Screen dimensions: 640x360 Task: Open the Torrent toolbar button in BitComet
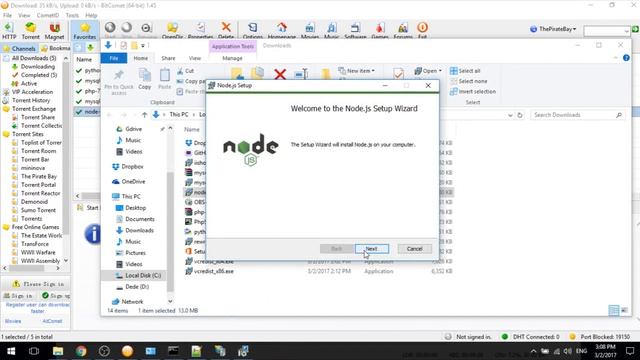click(31, 31)
